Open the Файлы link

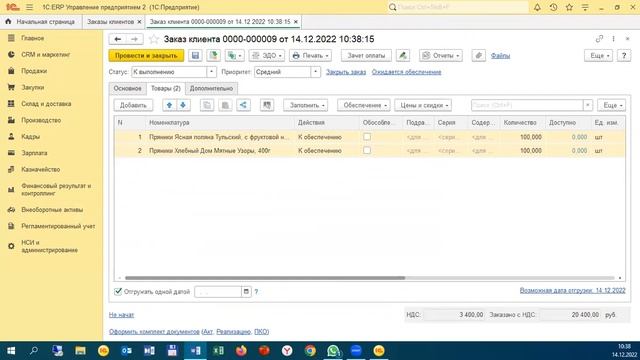tap(500, 56)
